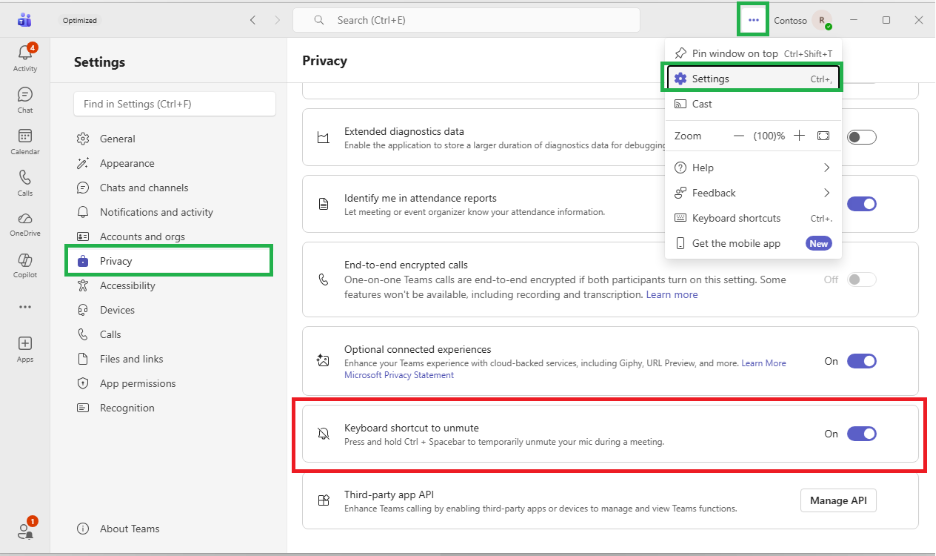The height and width of the screenshot is (556, 936).
Task: Open the Apps store icon
Action: [x=24, y=349]
